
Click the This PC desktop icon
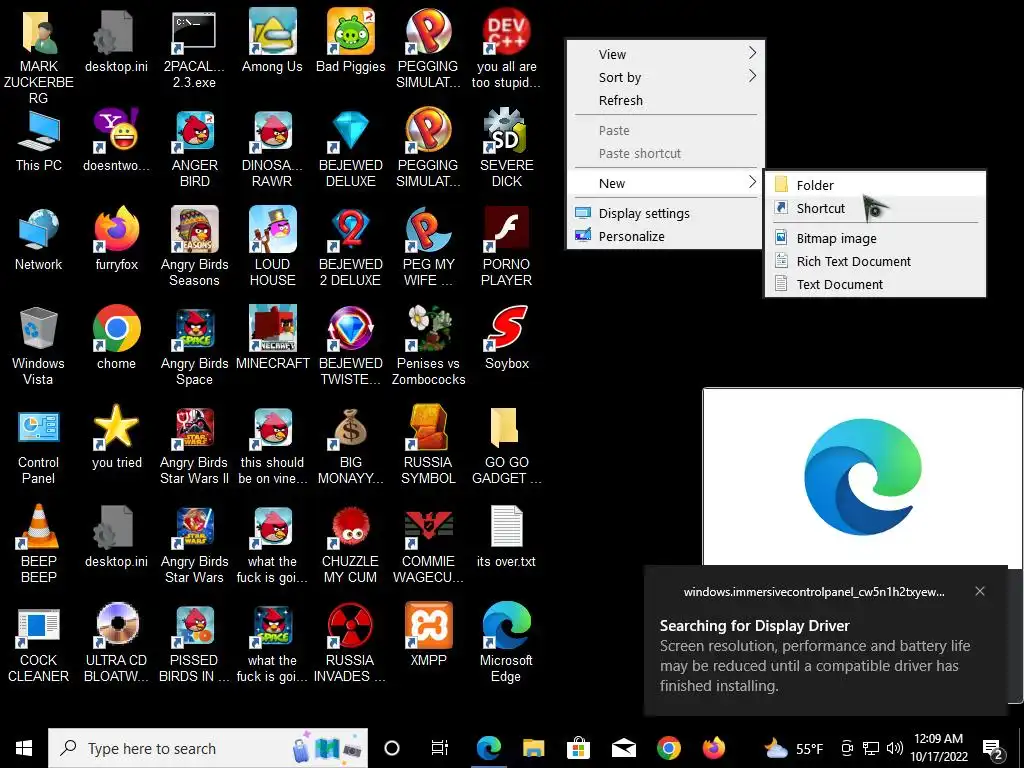[39, 141]
